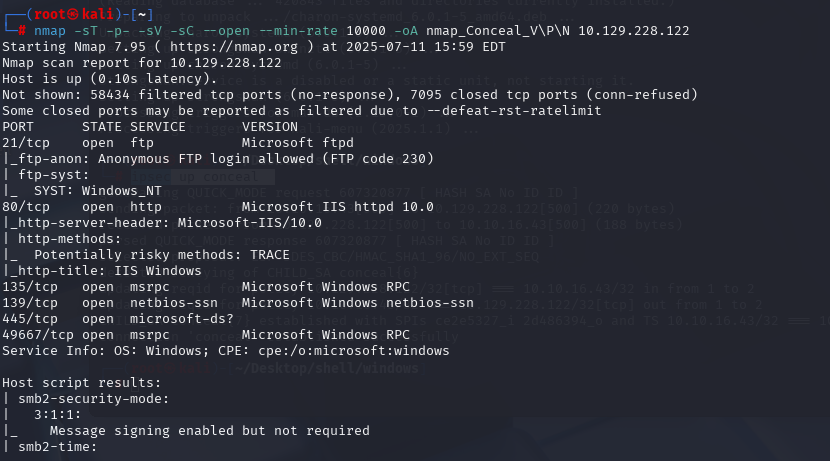Click the nmap command word

pos(50,31)
